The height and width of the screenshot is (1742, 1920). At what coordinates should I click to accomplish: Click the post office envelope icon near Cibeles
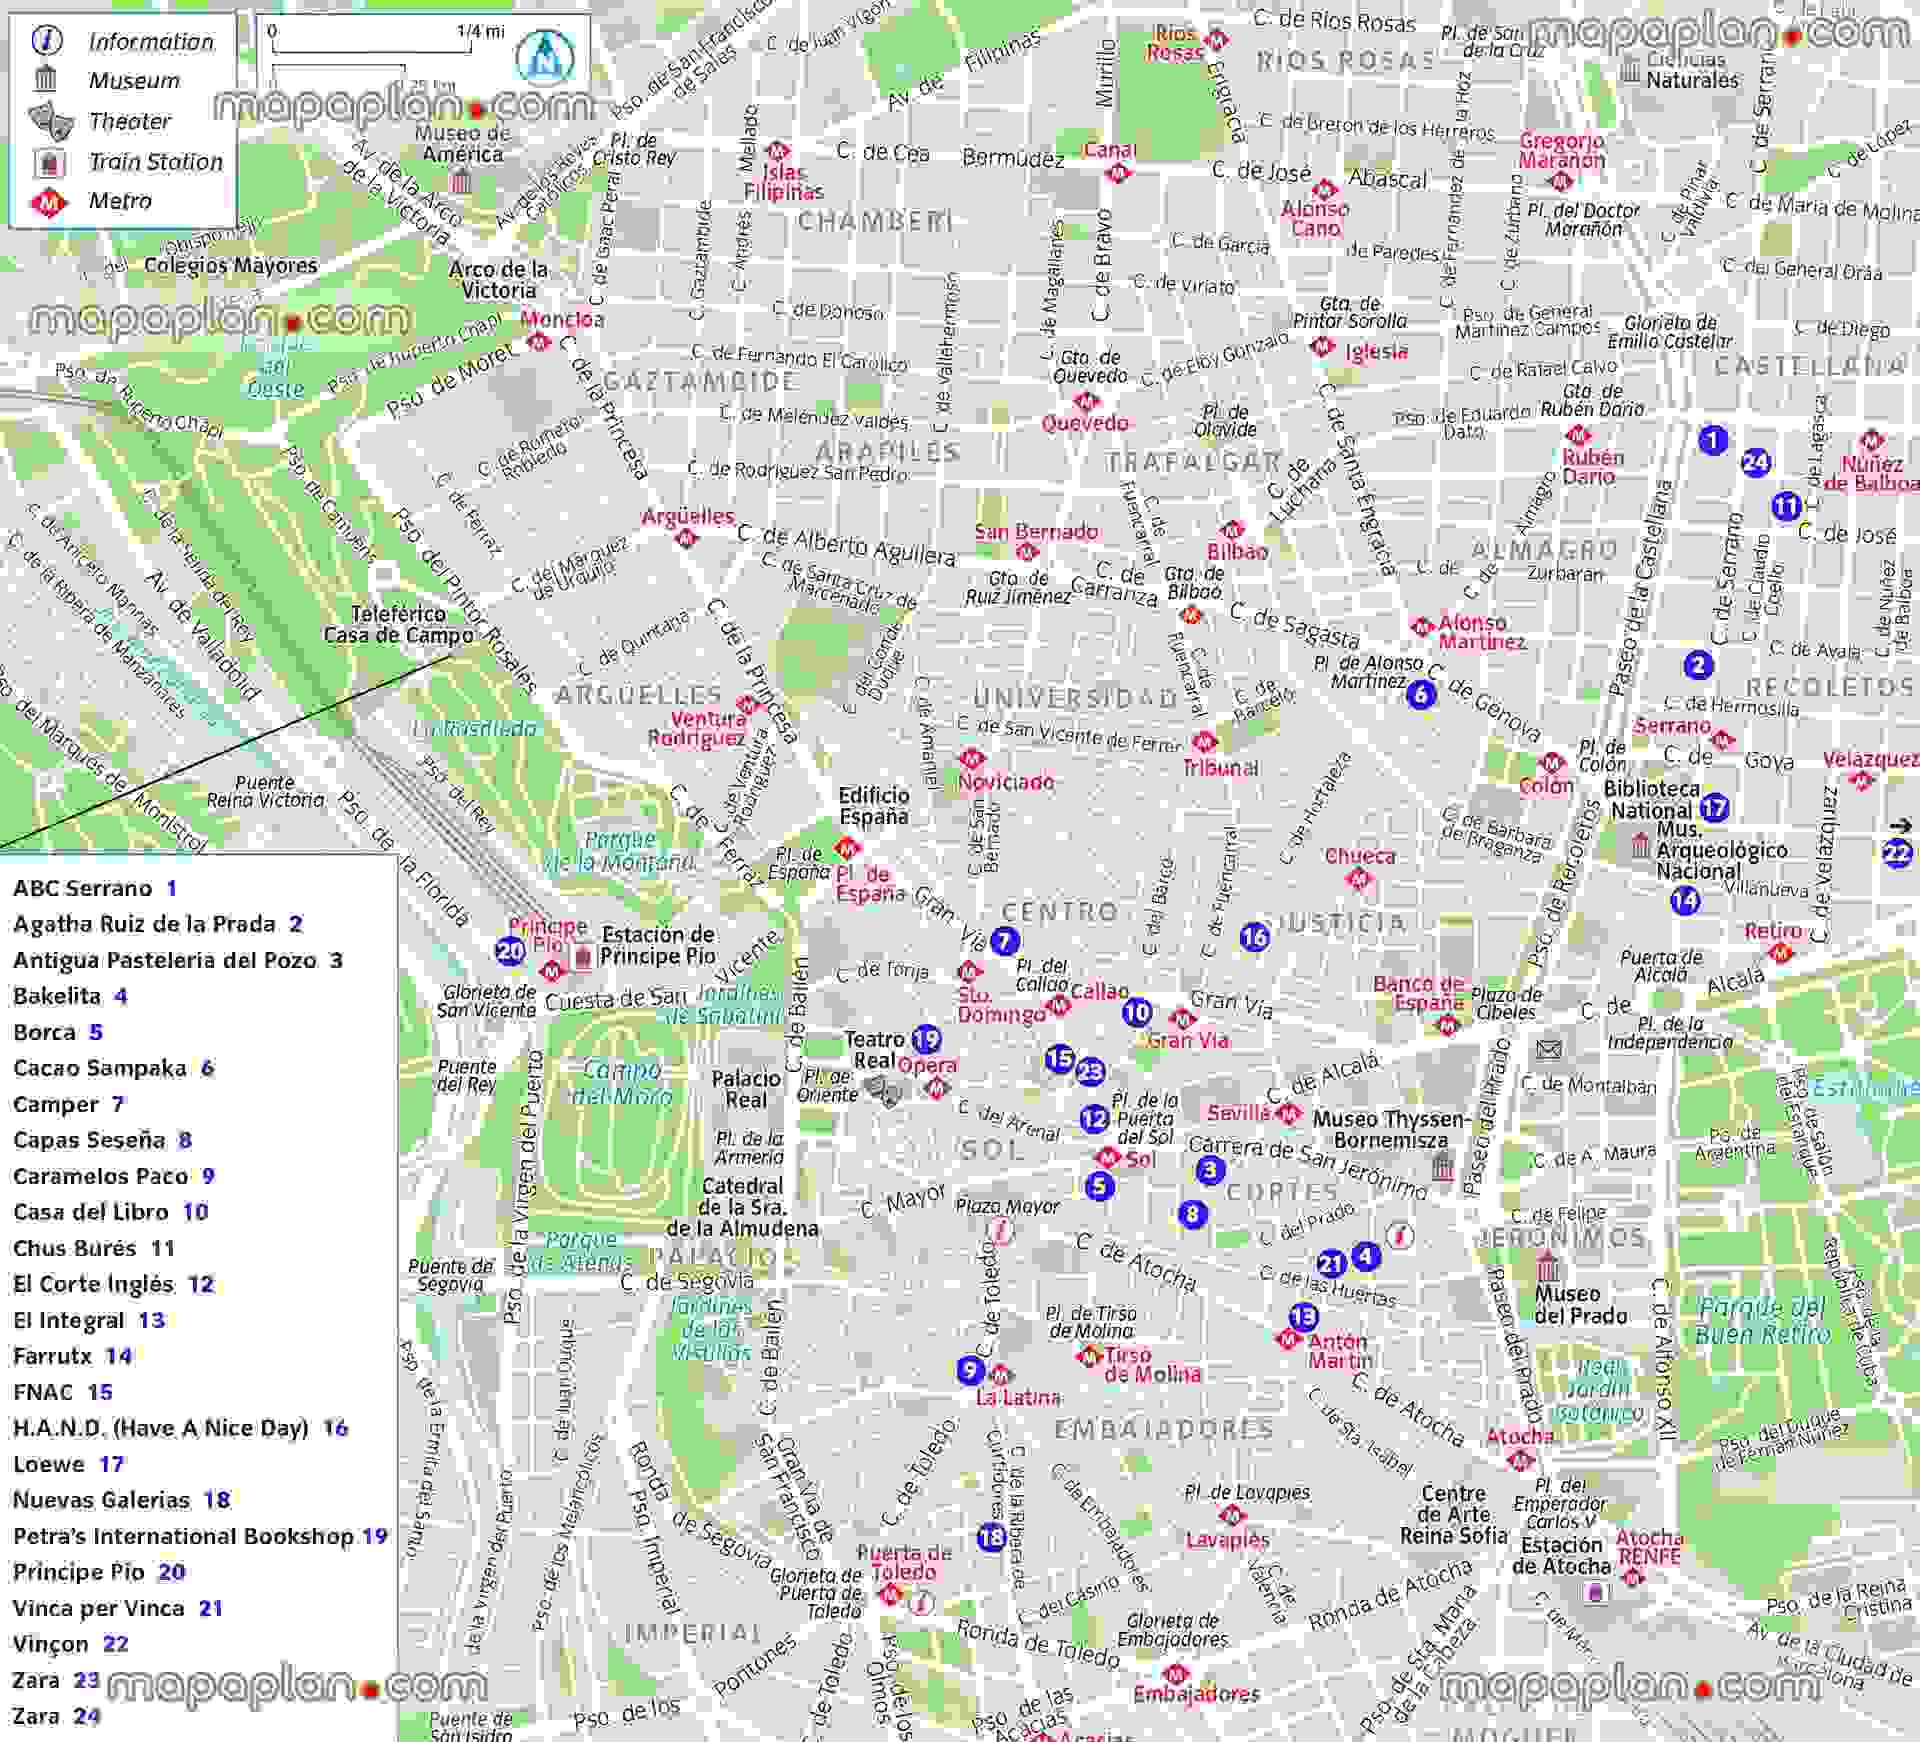point(1548,1049)
